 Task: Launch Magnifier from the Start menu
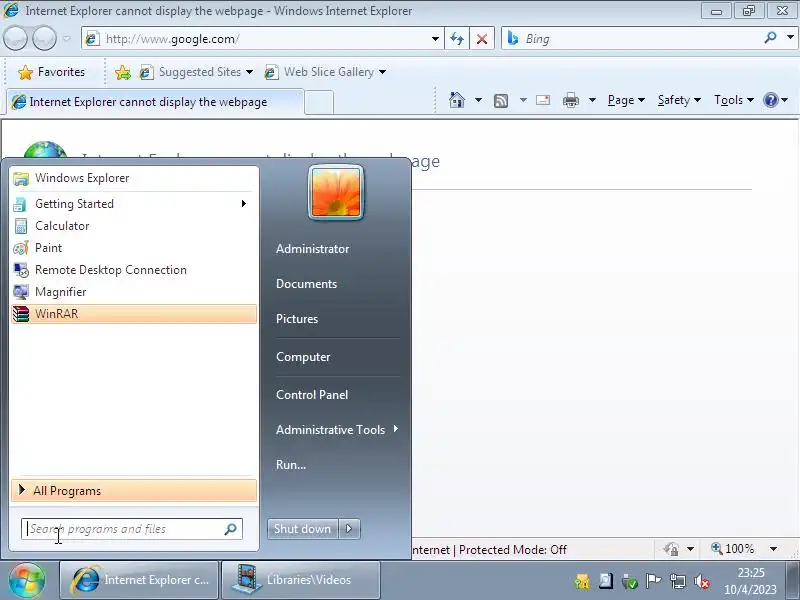point(134,292)
